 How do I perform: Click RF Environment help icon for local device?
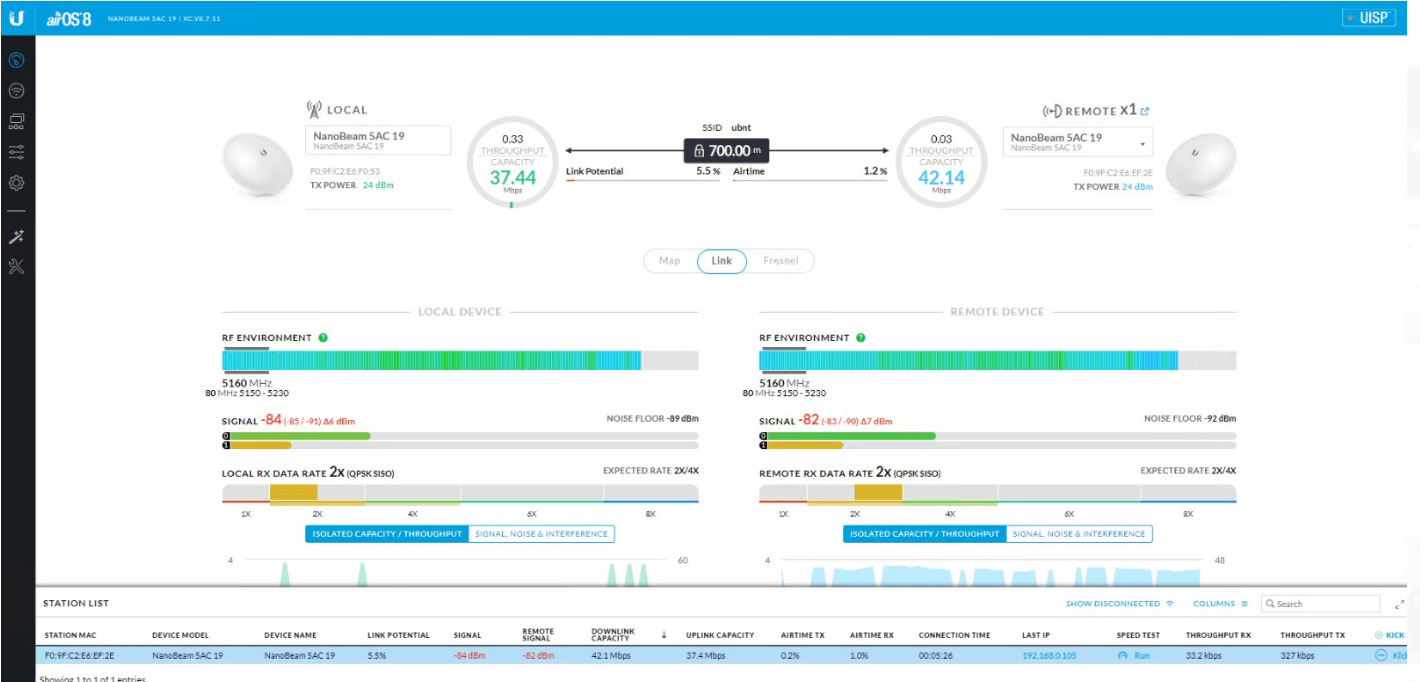pos(323,338)
